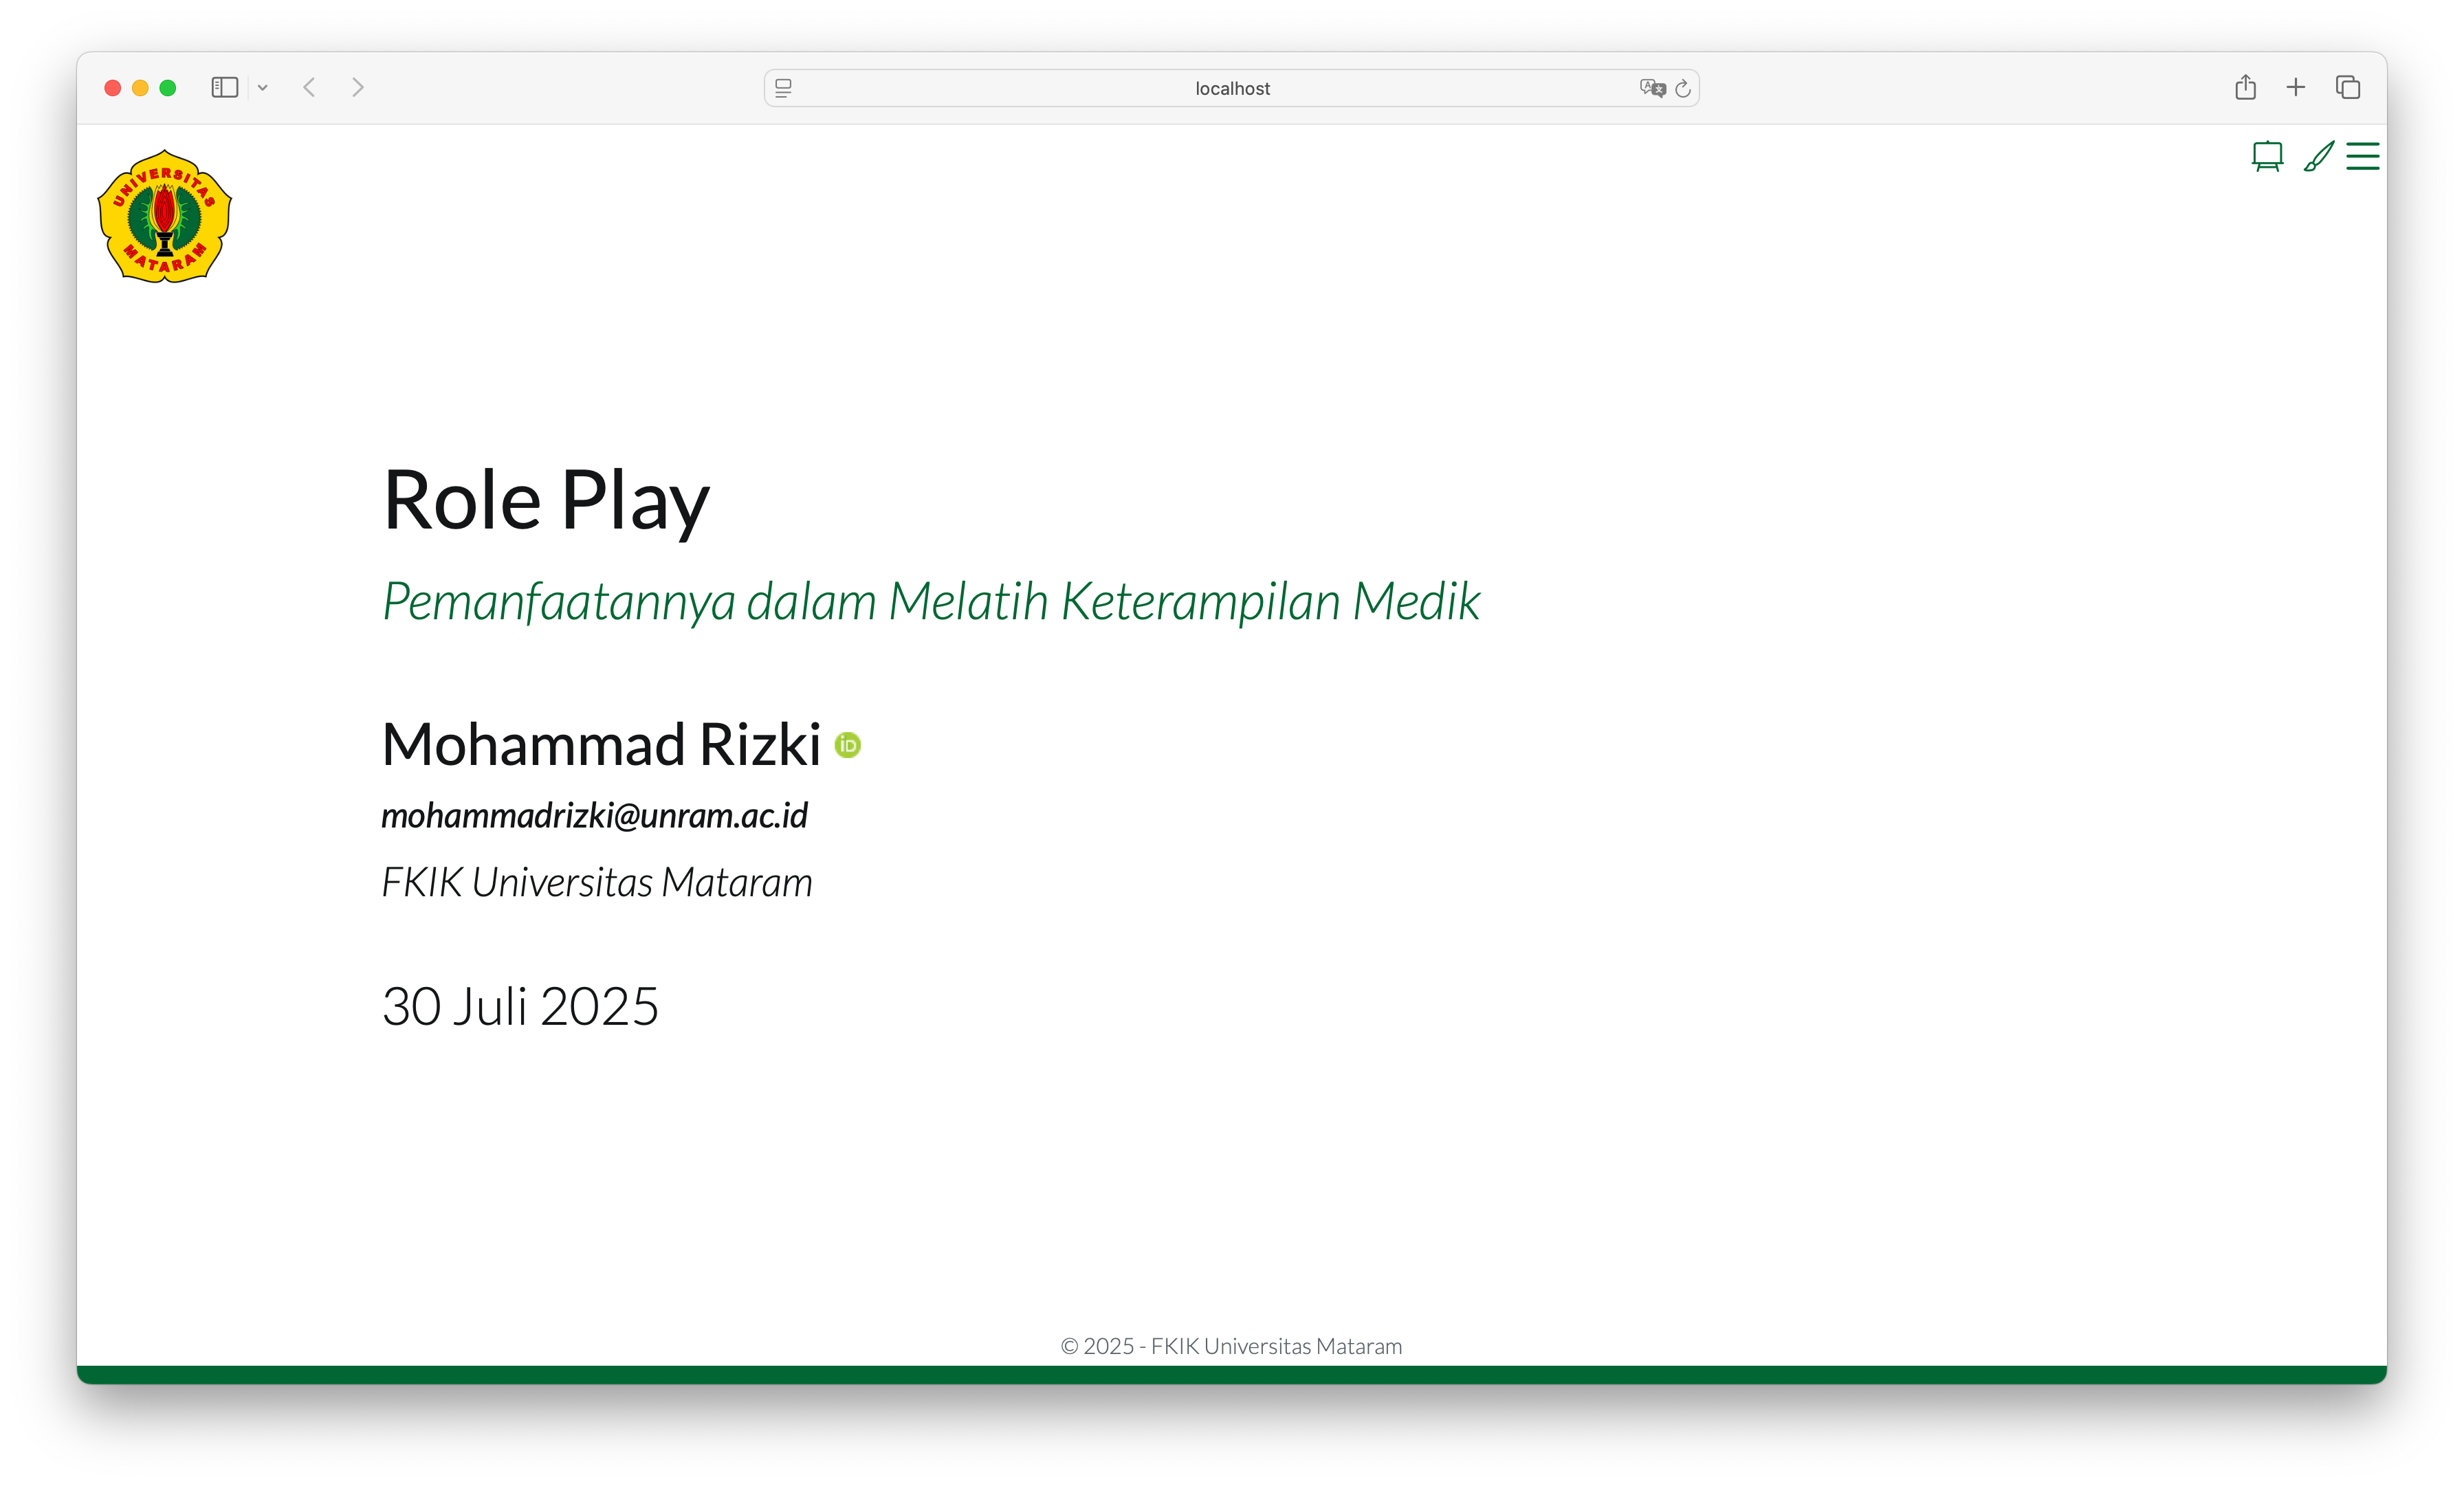Click the localhost address bar
This screenshot has width=2464, height=1486.
(1231, 88)
